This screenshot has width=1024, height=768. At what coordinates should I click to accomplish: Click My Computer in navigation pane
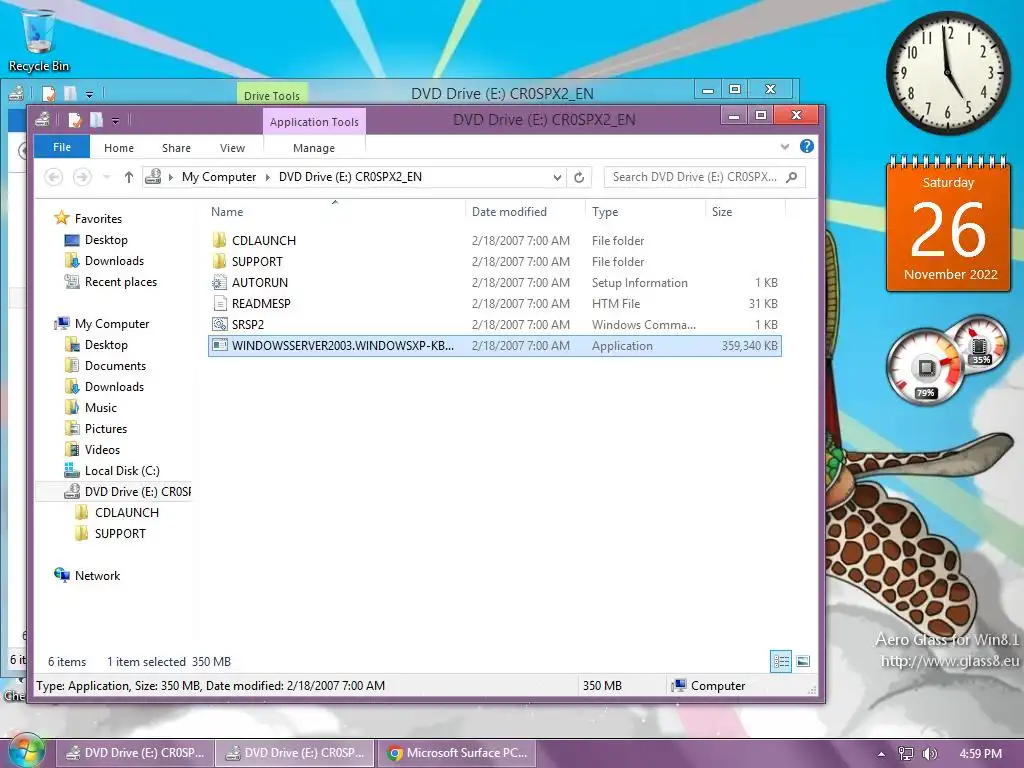click(x=103, y=323)
